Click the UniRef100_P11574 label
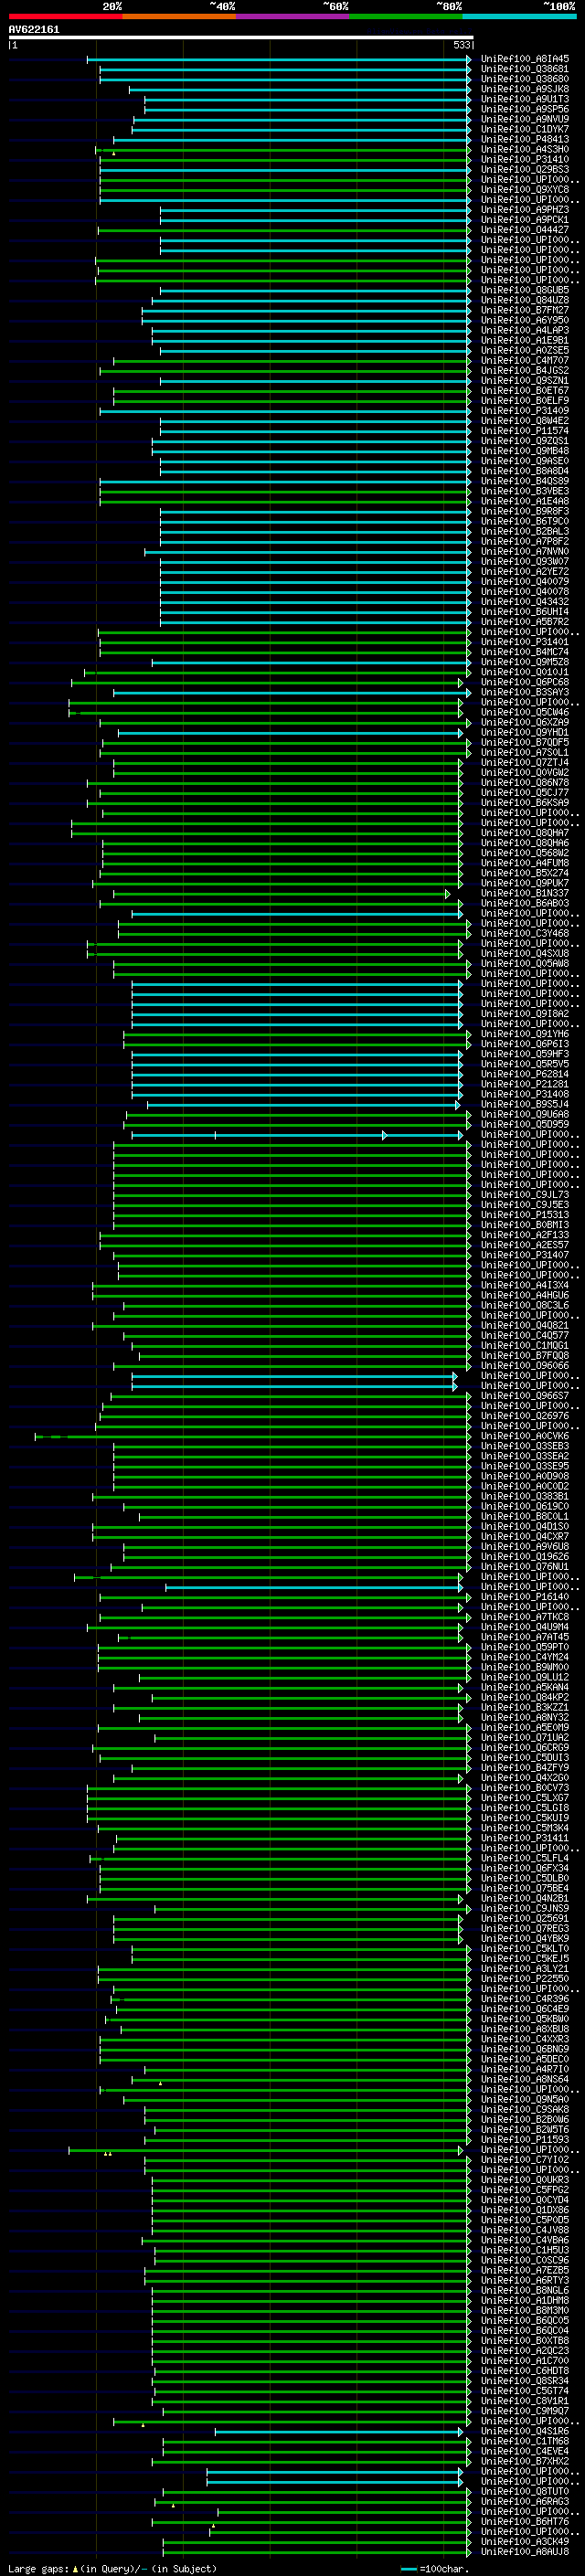The height and width of the screenshot is (2576, 585). pos(525,431)
